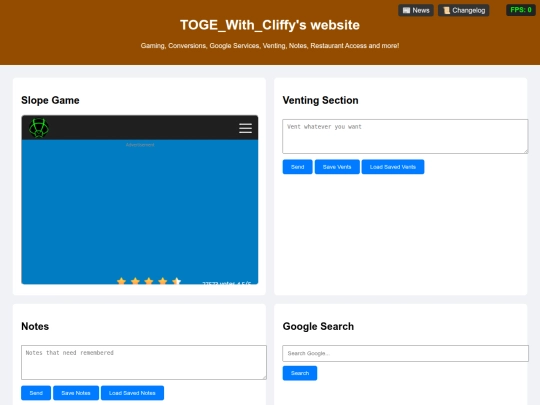540x405 pixels.
Task: Click the Save Notes button
Action: tap(76, 393)
